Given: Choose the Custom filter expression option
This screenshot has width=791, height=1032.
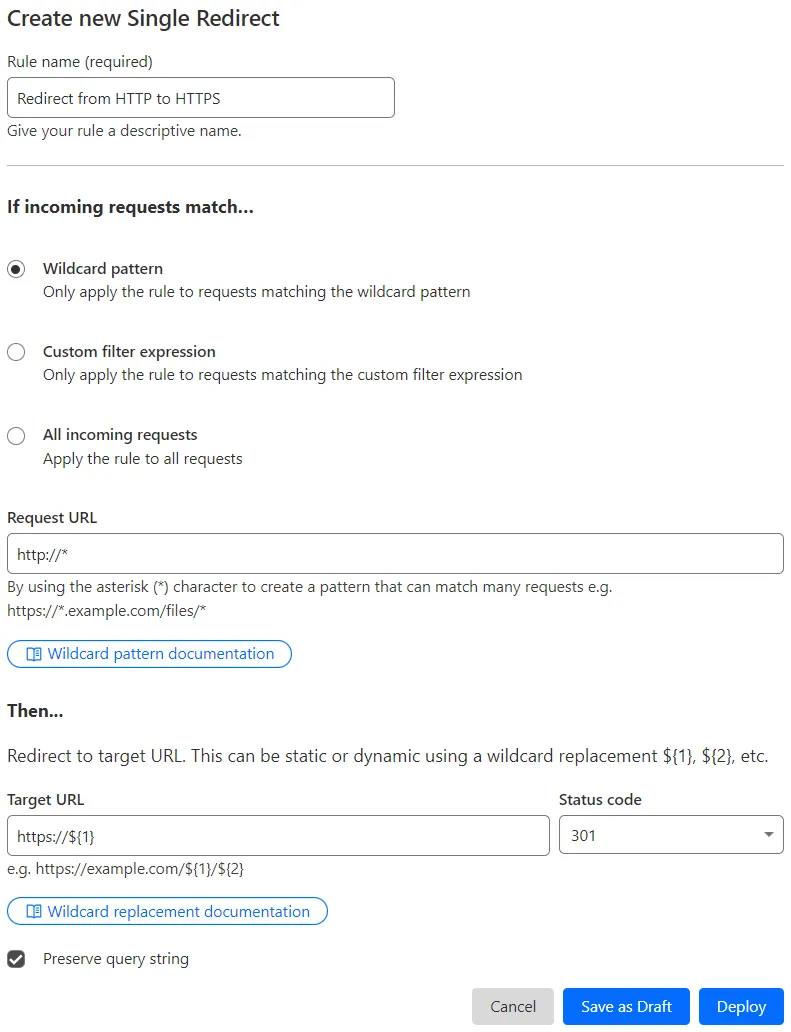Looking at the screenshot, I should pyautogui.click(x=16, y=351).
